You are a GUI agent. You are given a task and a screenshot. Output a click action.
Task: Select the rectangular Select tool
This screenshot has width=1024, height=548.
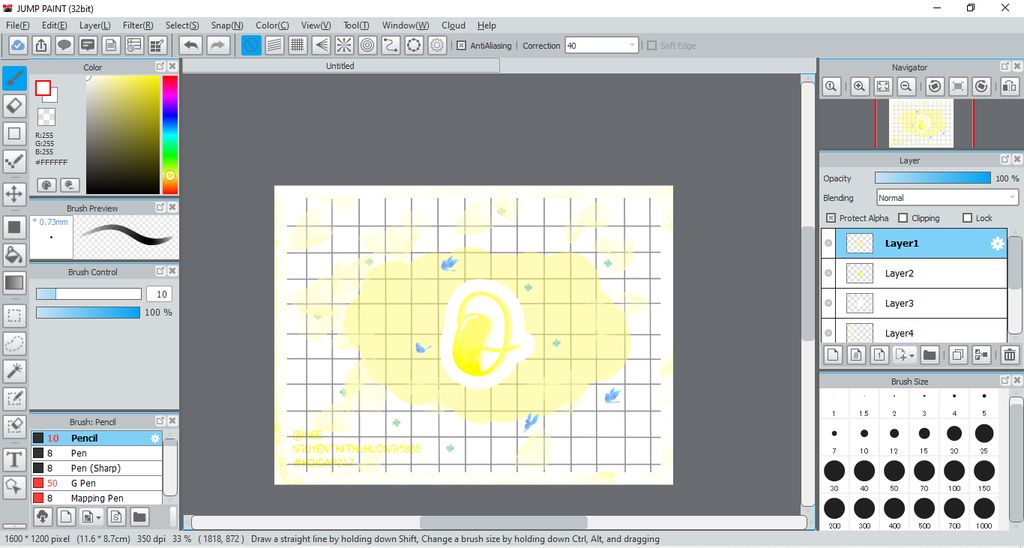pos(14,315)
